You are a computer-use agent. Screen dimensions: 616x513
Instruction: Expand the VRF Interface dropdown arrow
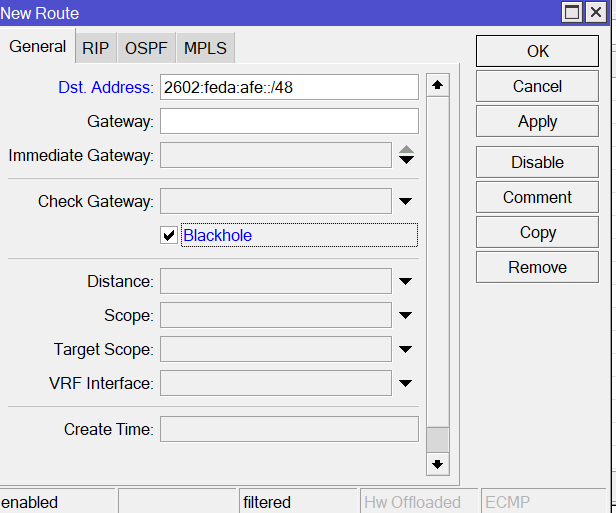click(405, 383)
